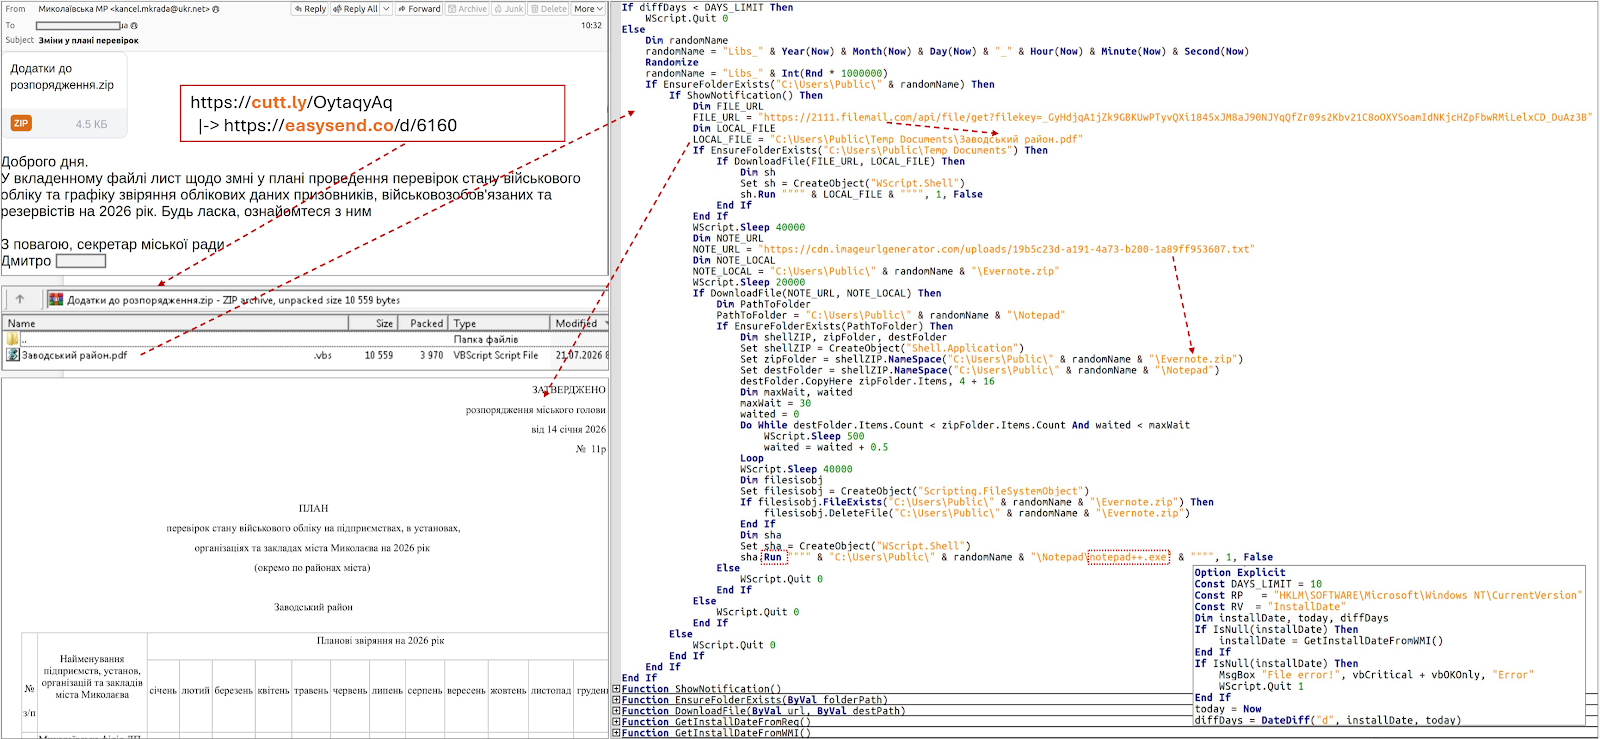Click the up-arrow button in the archive window
1600x739 pixels.
(x=19, y=299)
